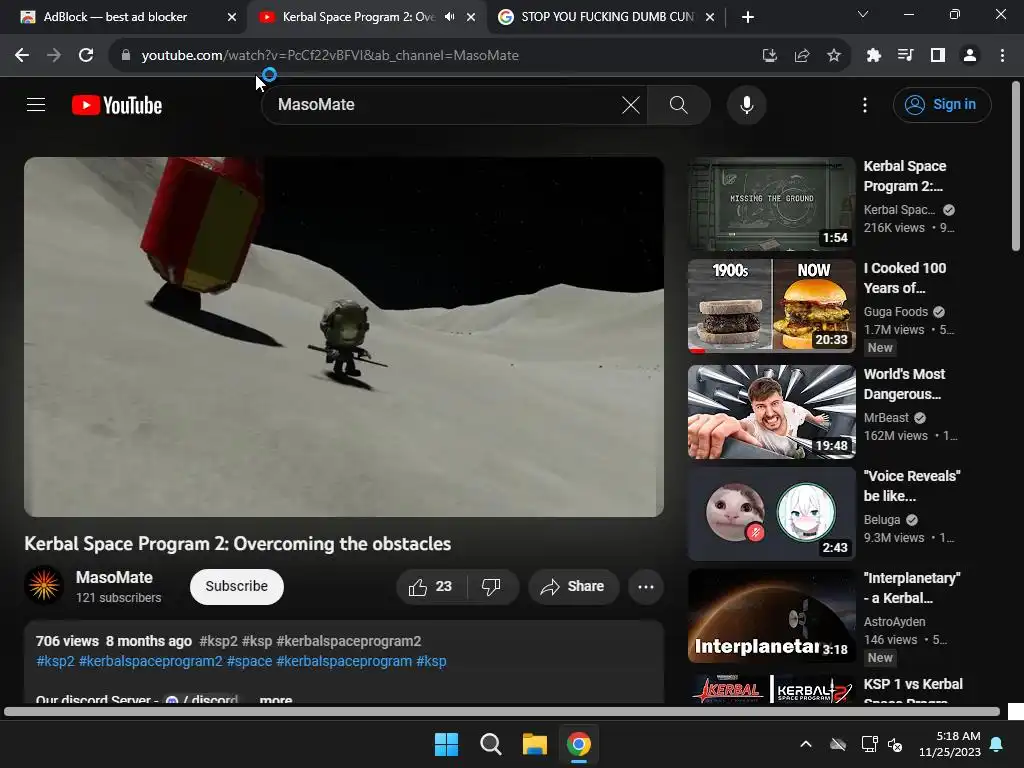Image resolution: width=1024 pixels, height=768 pixels.
Task: Click Chrome icon in taskbar
Action: pyautogui.click(x=579, y=744)
